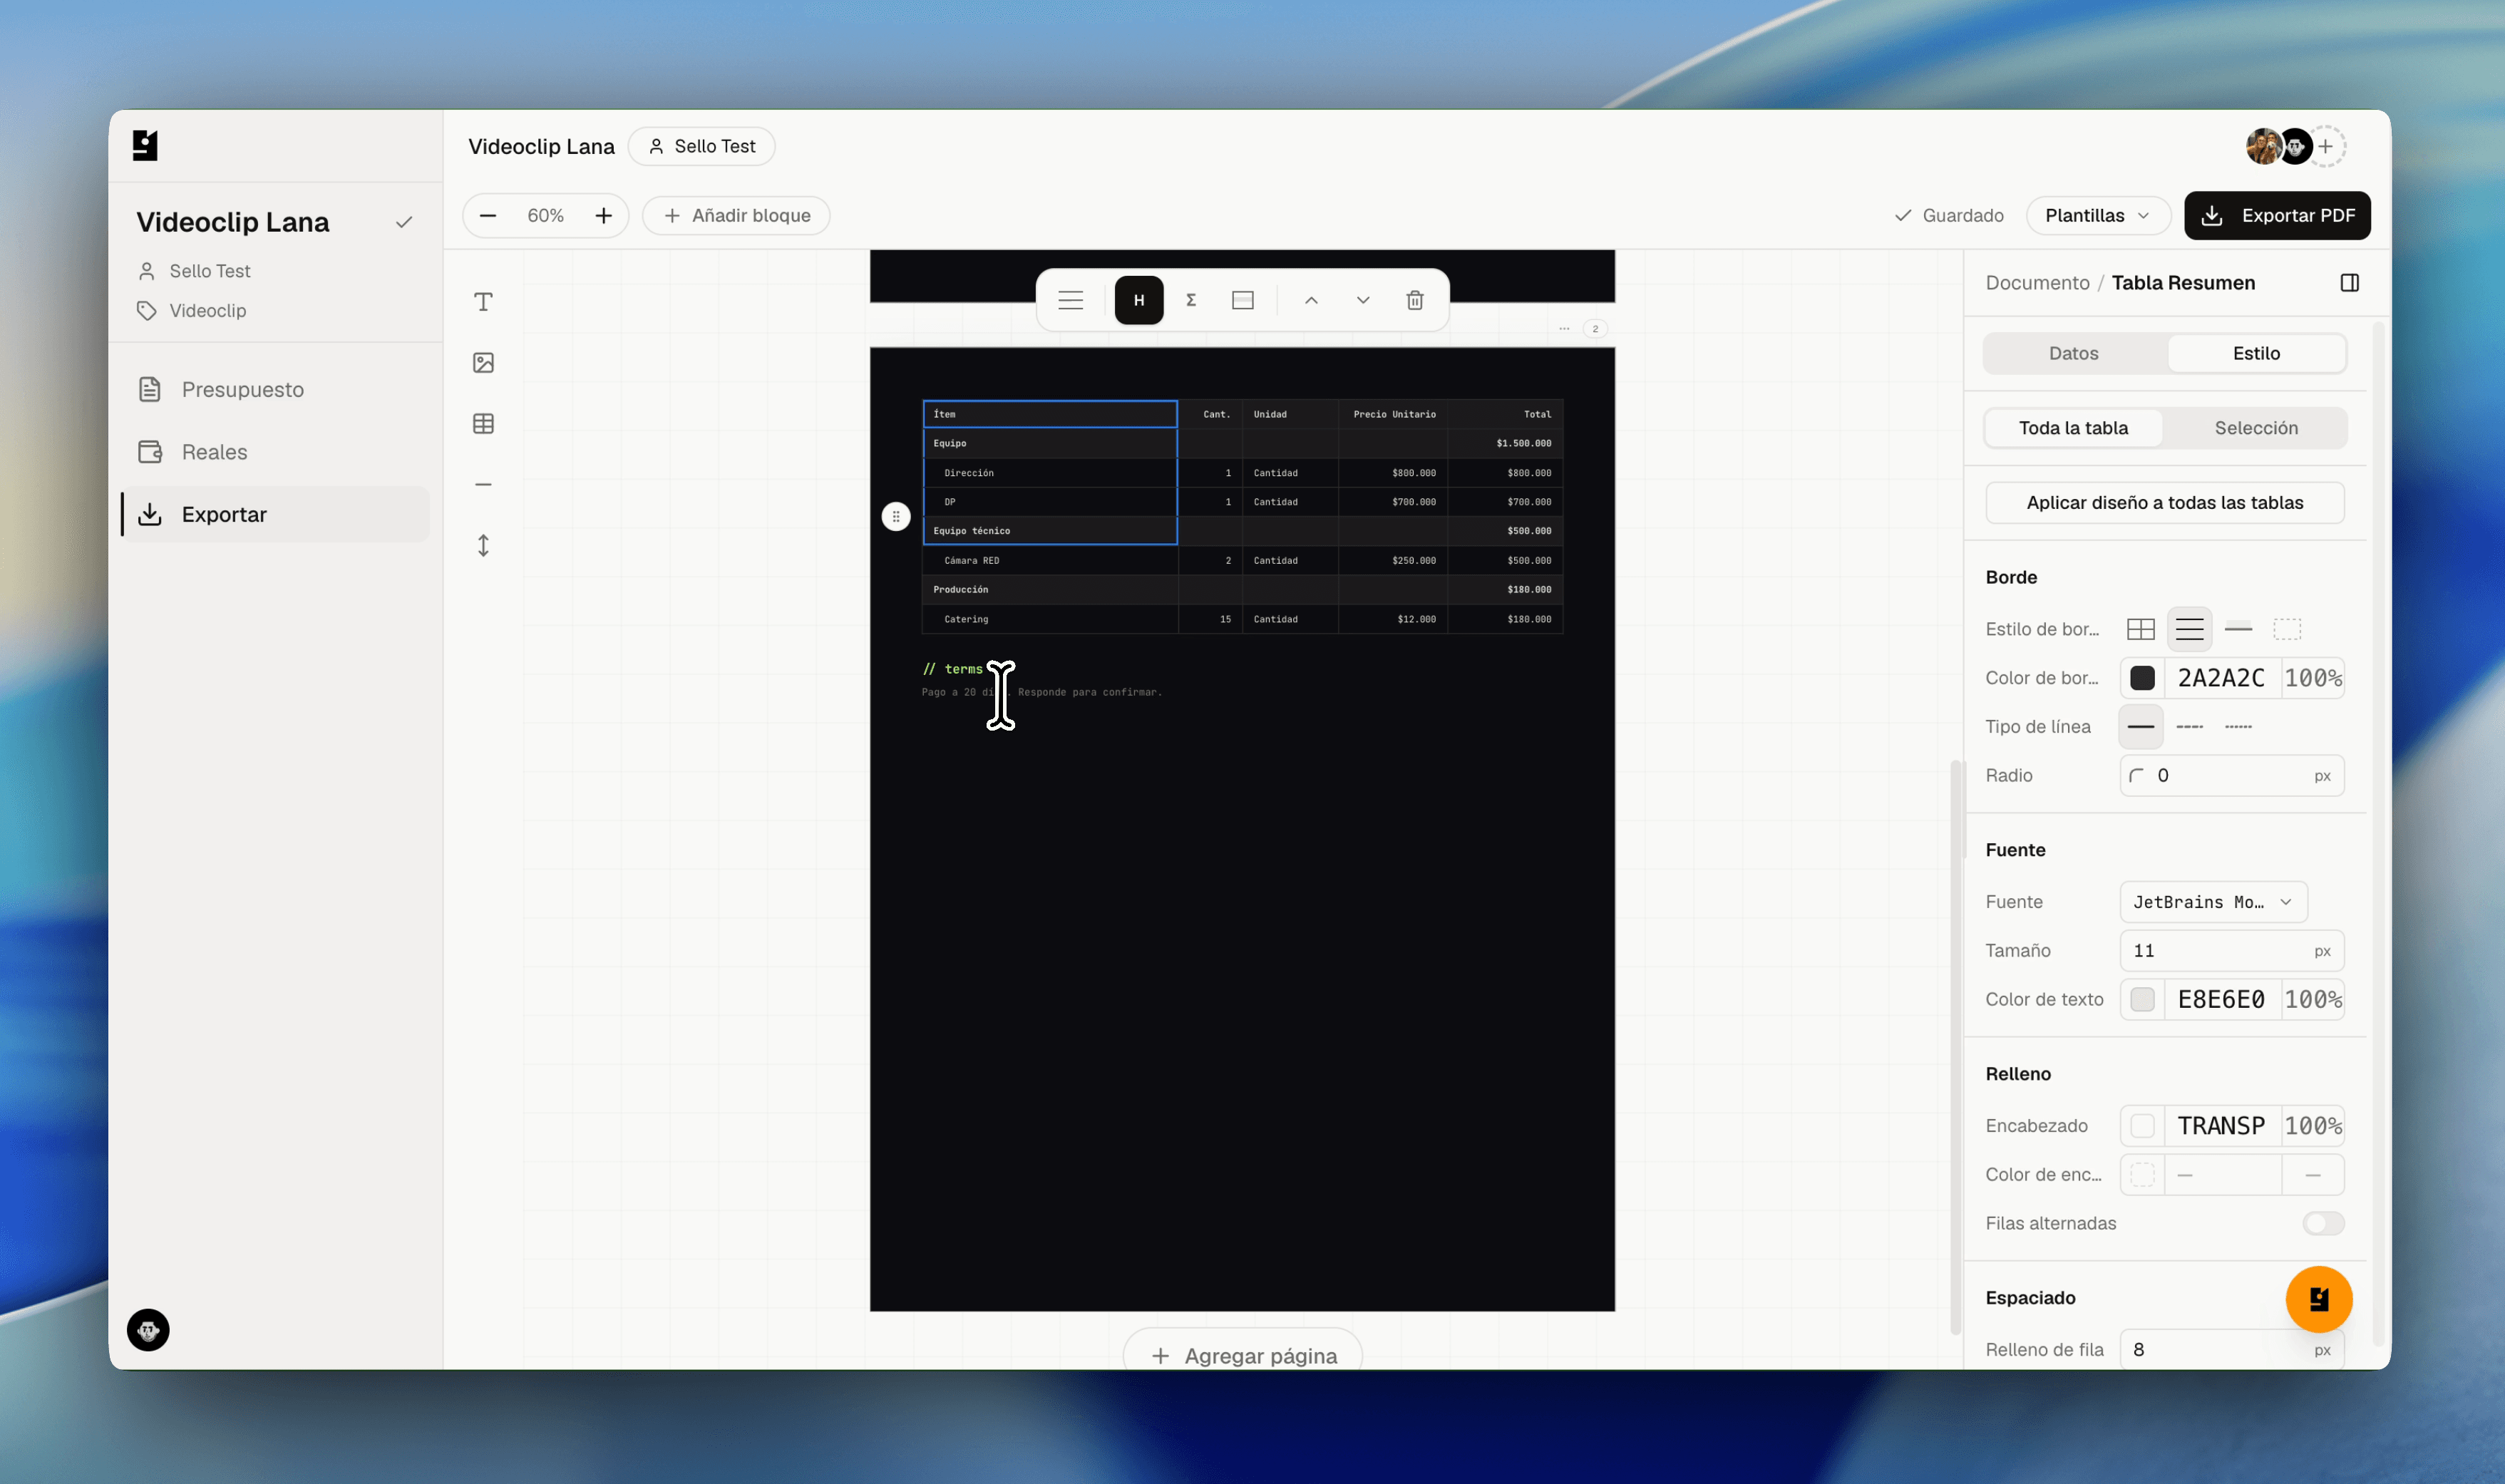
Task: Switch to the Estilo tab
Action: (2257, 353)
